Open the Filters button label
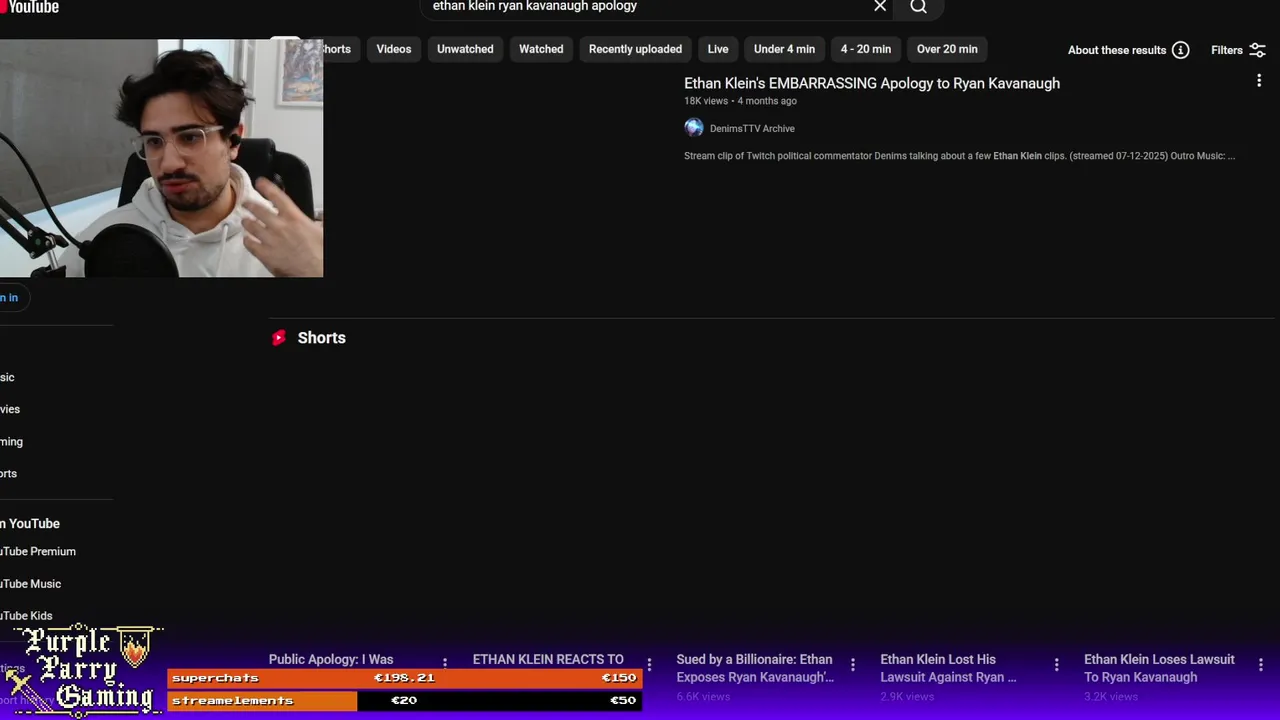The width and height of the screenshot is (1280, 720). tap(1227, 50)
